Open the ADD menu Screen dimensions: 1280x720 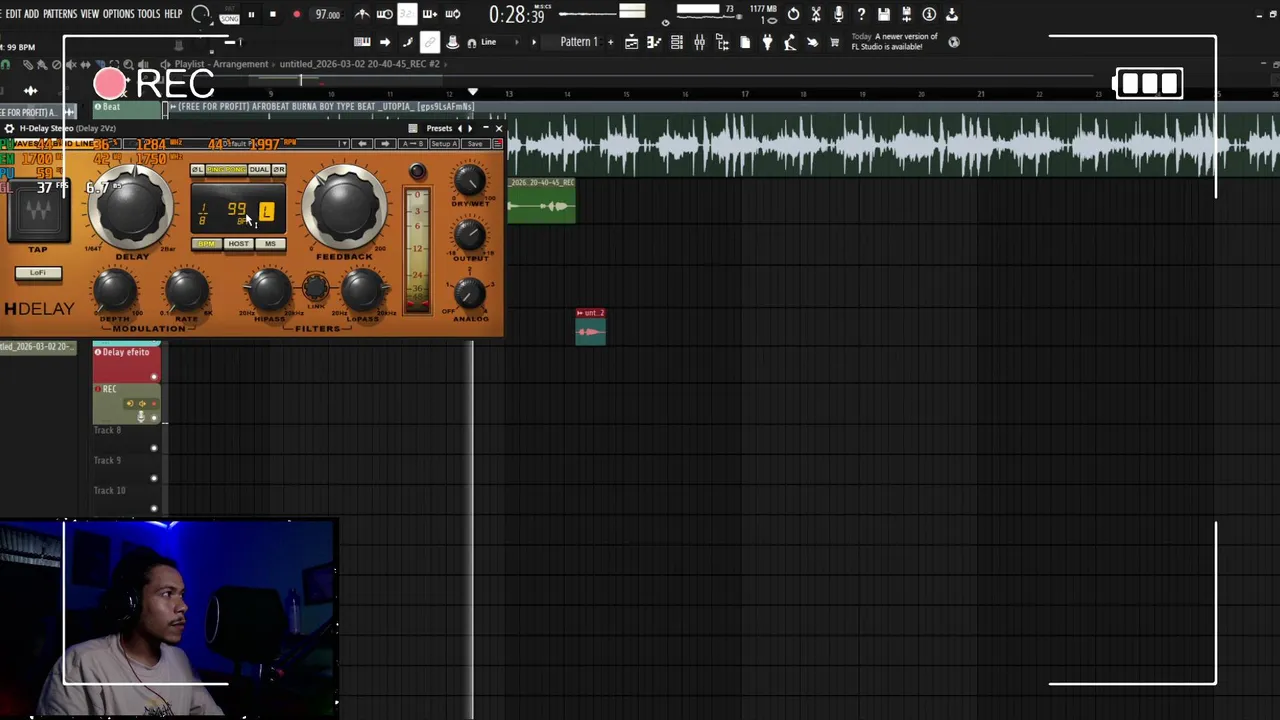(x=31, y=14)
